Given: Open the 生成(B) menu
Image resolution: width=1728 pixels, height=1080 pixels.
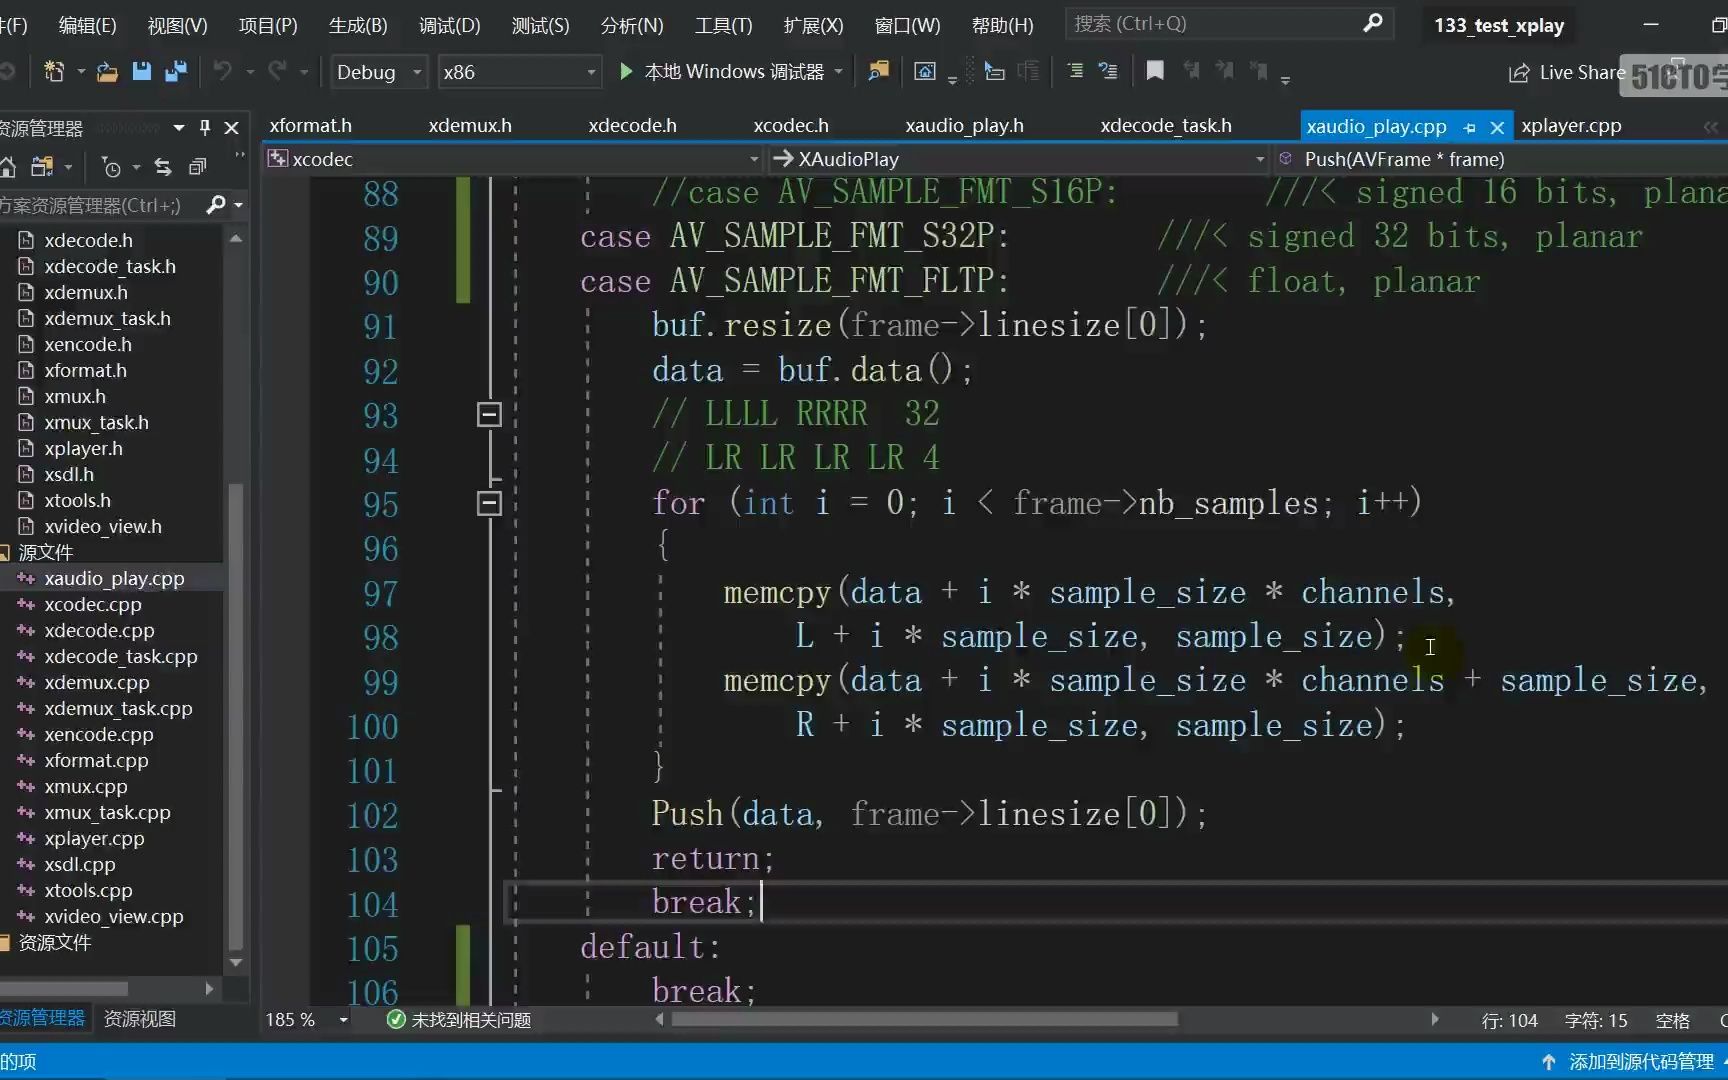Looking at the screenshot, I should pyautogui.click(x=358, y=25).
